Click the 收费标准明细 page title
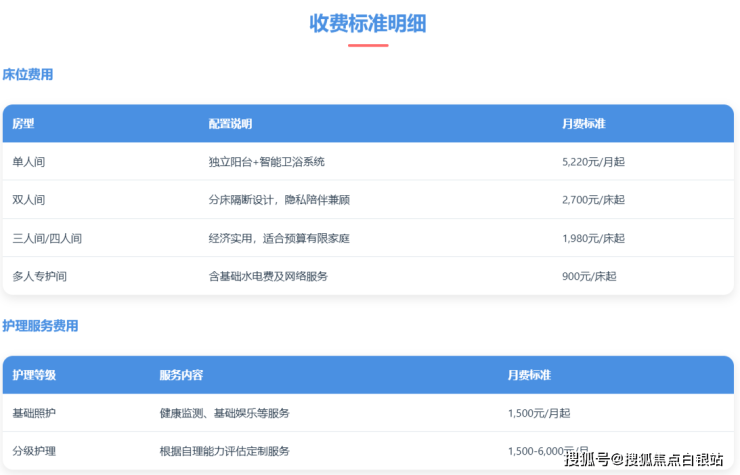This screenshot has height=475, width=740. pyautogui.click(x=367, y=23)
